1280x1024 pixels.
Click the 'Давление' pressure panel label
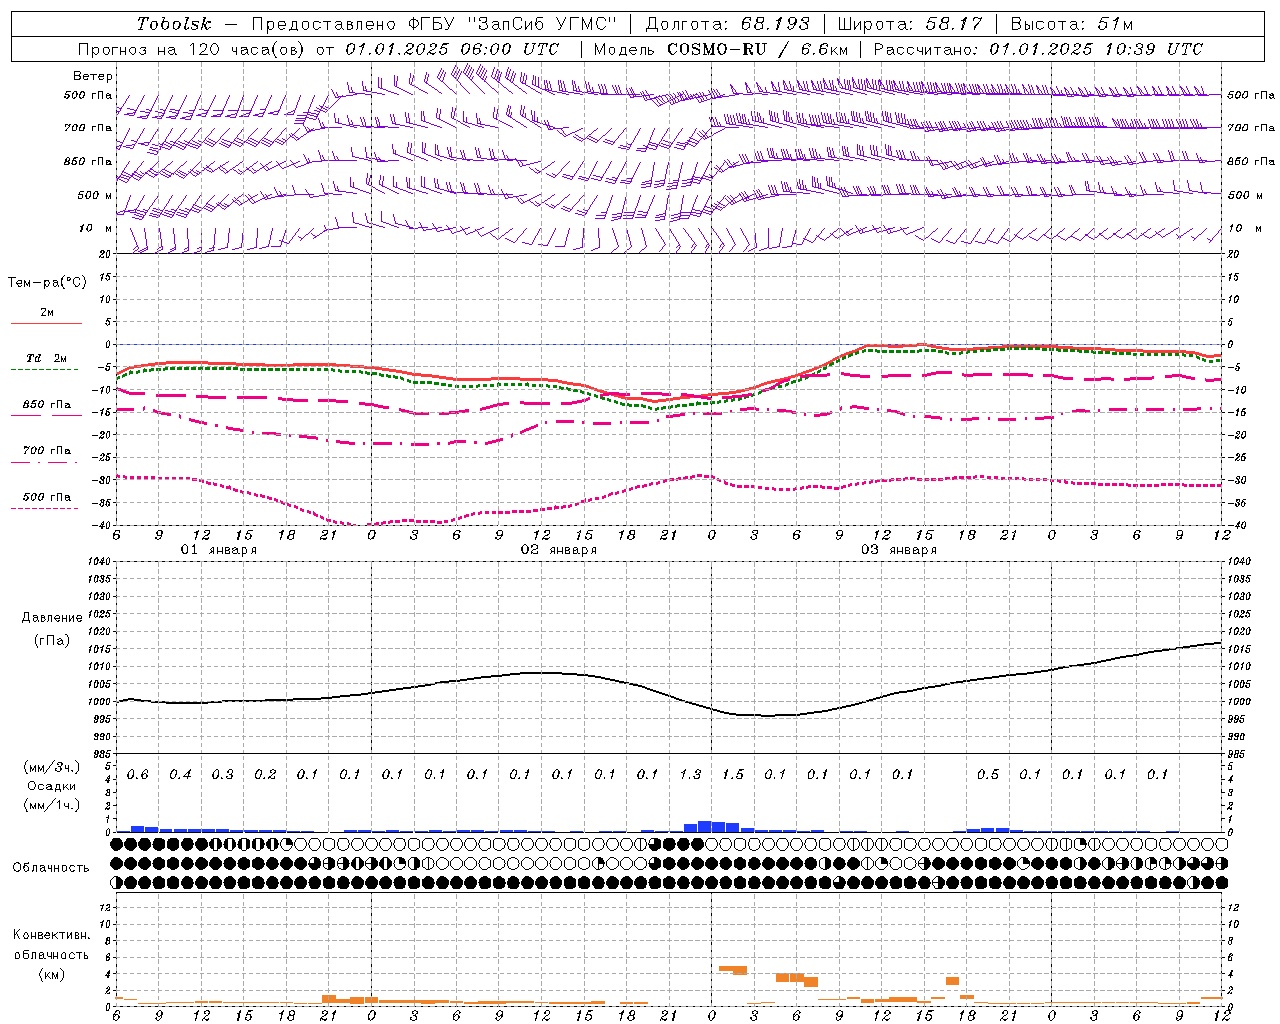pos(52,618)
